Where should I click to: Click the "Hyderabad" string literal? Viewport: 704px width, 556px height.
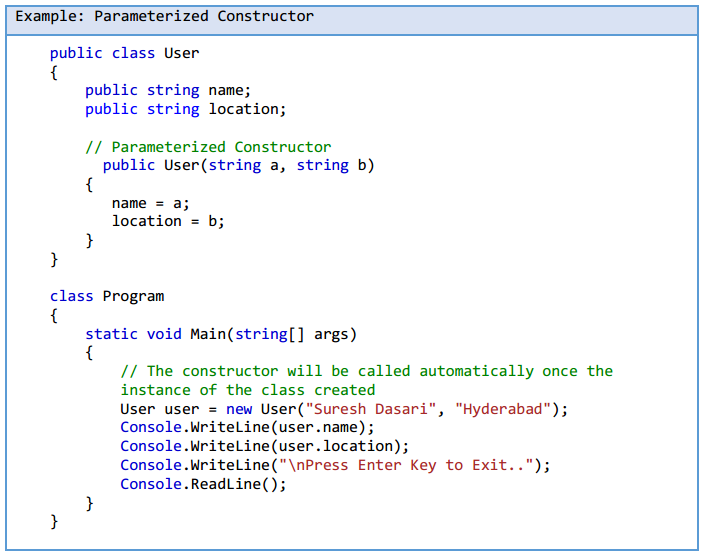[x=503, y=409]
